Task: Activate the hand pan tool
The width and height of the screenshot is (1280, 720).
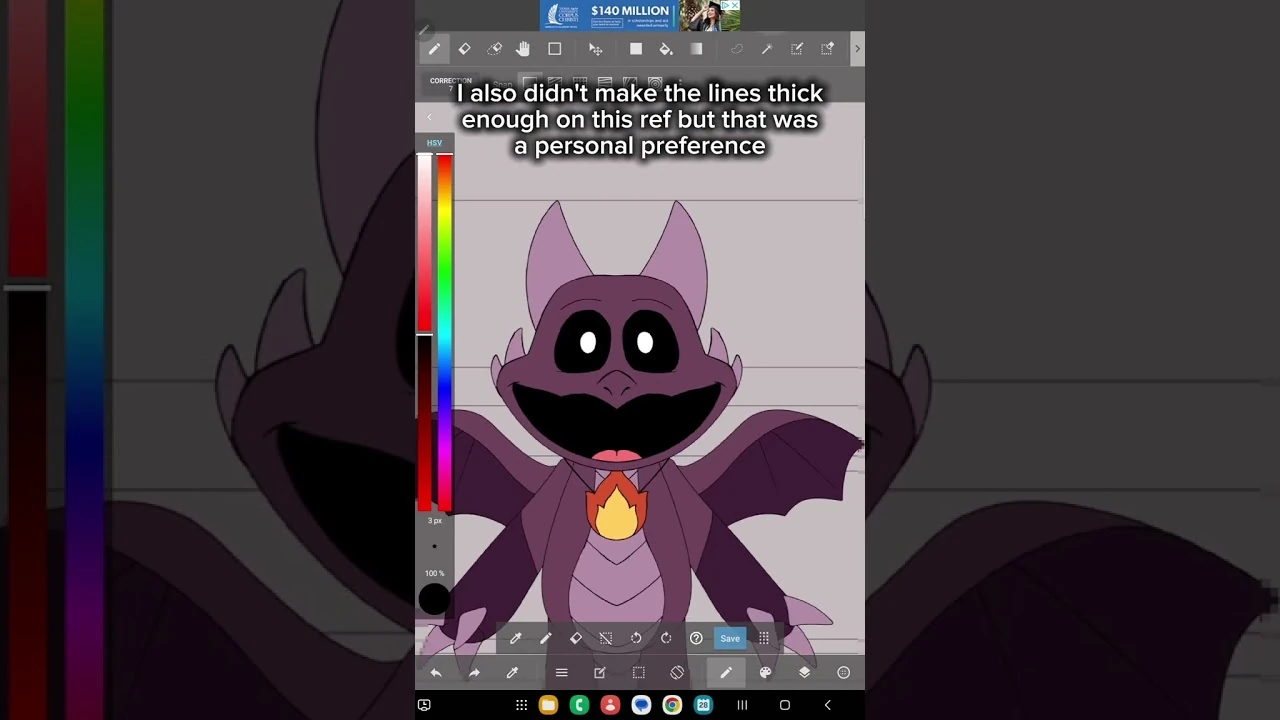Action: pos(523,49)
